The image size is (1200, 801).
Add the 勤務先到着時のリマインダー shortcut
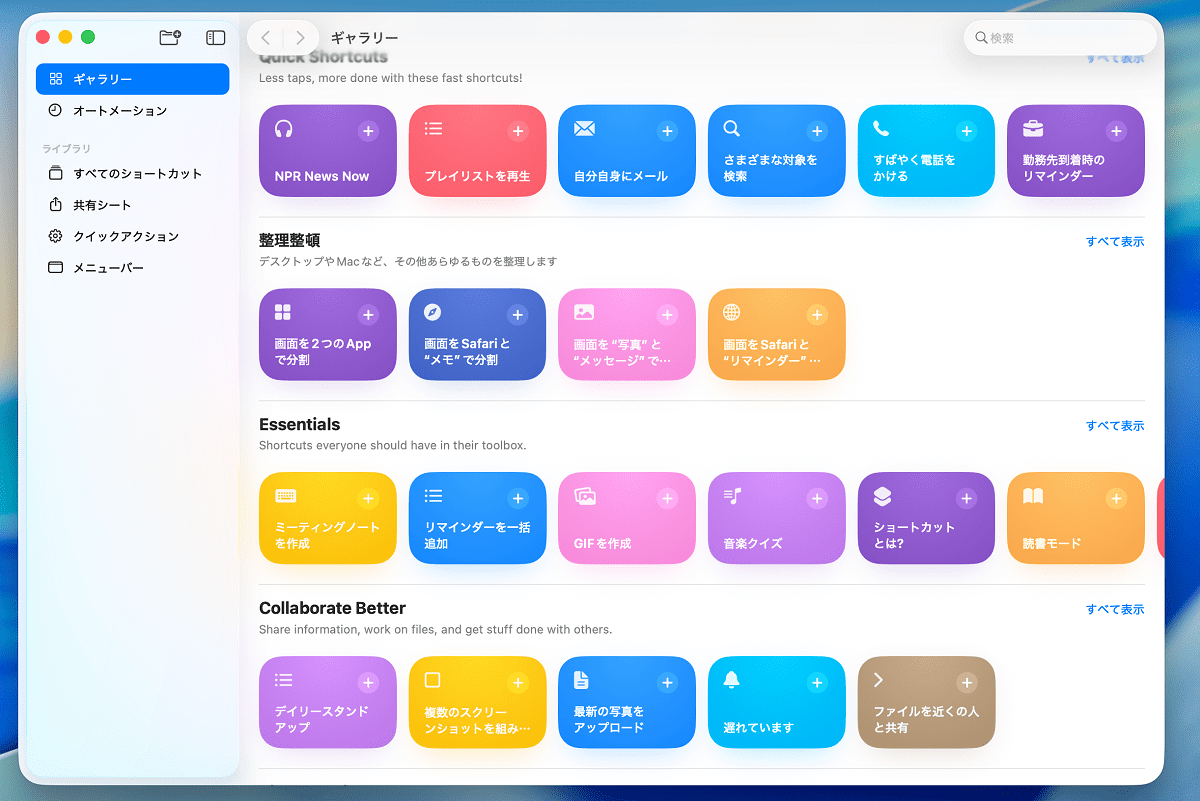[x=1116, y=131]
